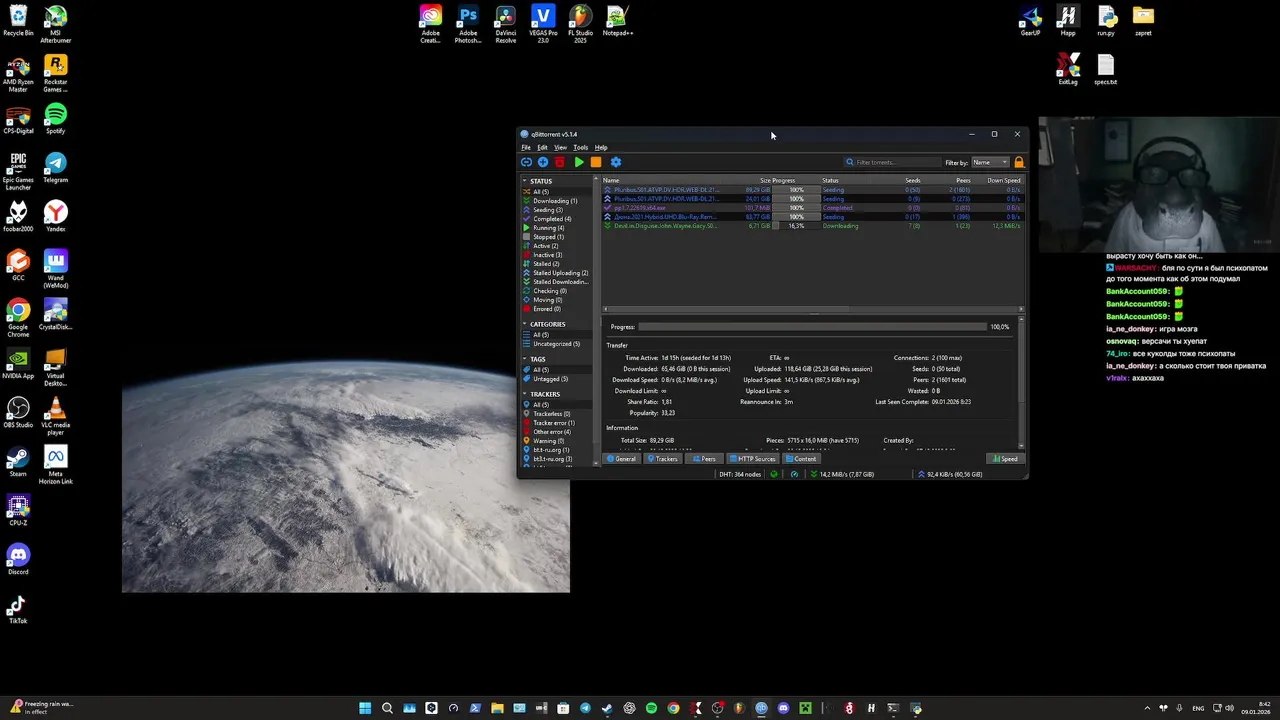This screenshot has width=1280, height=720.
Task: Click the Devil.in.Disguise 16,3% progress bar
Action: click(x=796, y=226)
